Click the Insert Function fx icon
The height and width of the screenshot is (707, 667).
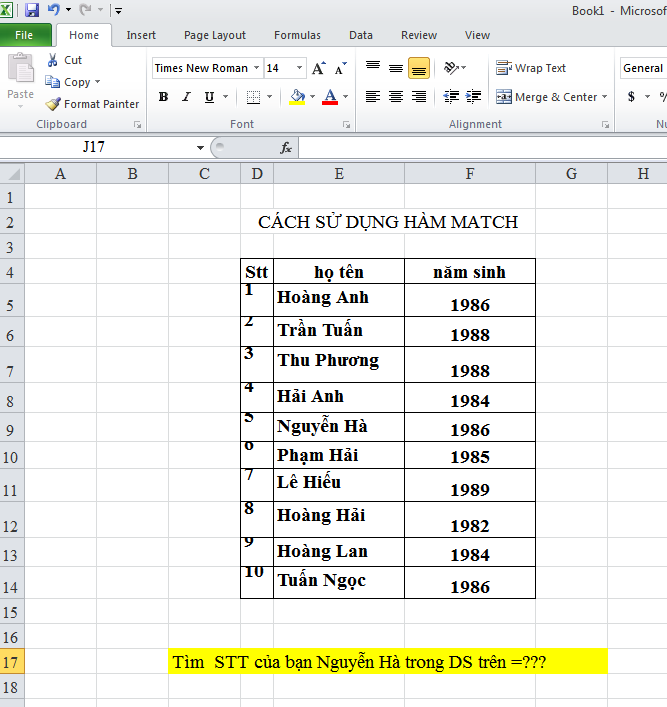click(286, 147)
